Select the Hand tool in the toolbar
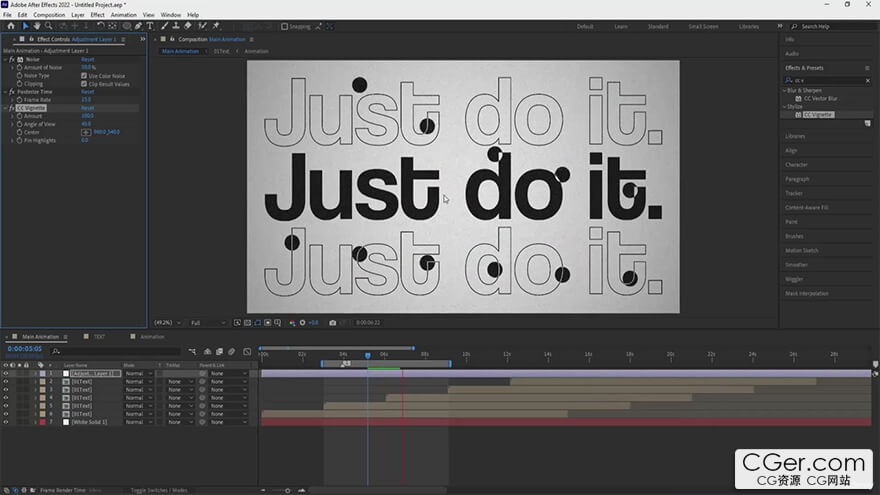 [x=39, y=26]
